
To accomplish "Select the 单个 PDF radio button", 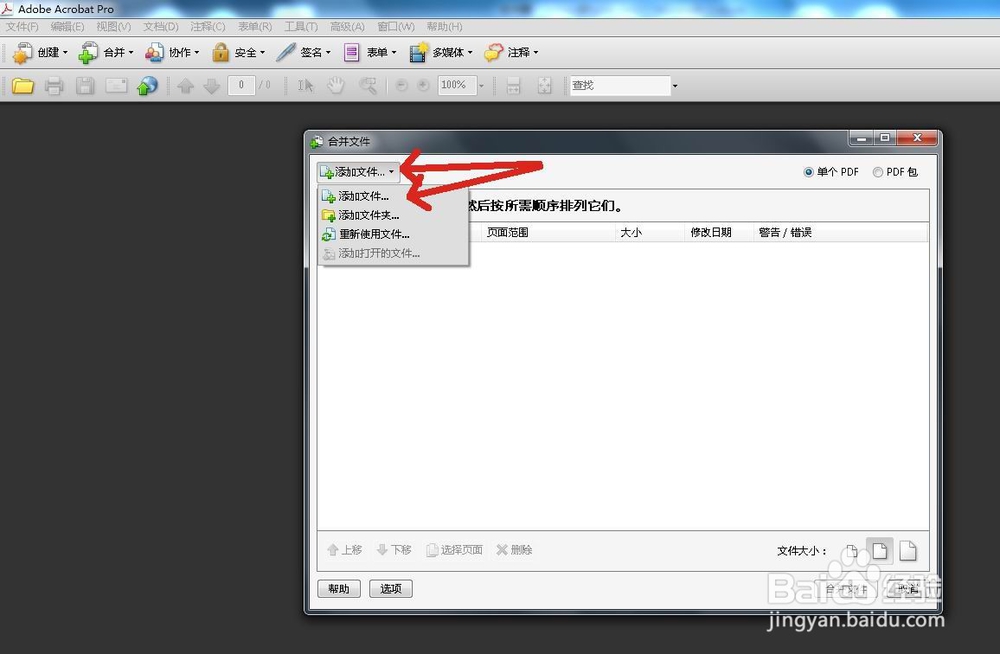I will tap(810, 171).
